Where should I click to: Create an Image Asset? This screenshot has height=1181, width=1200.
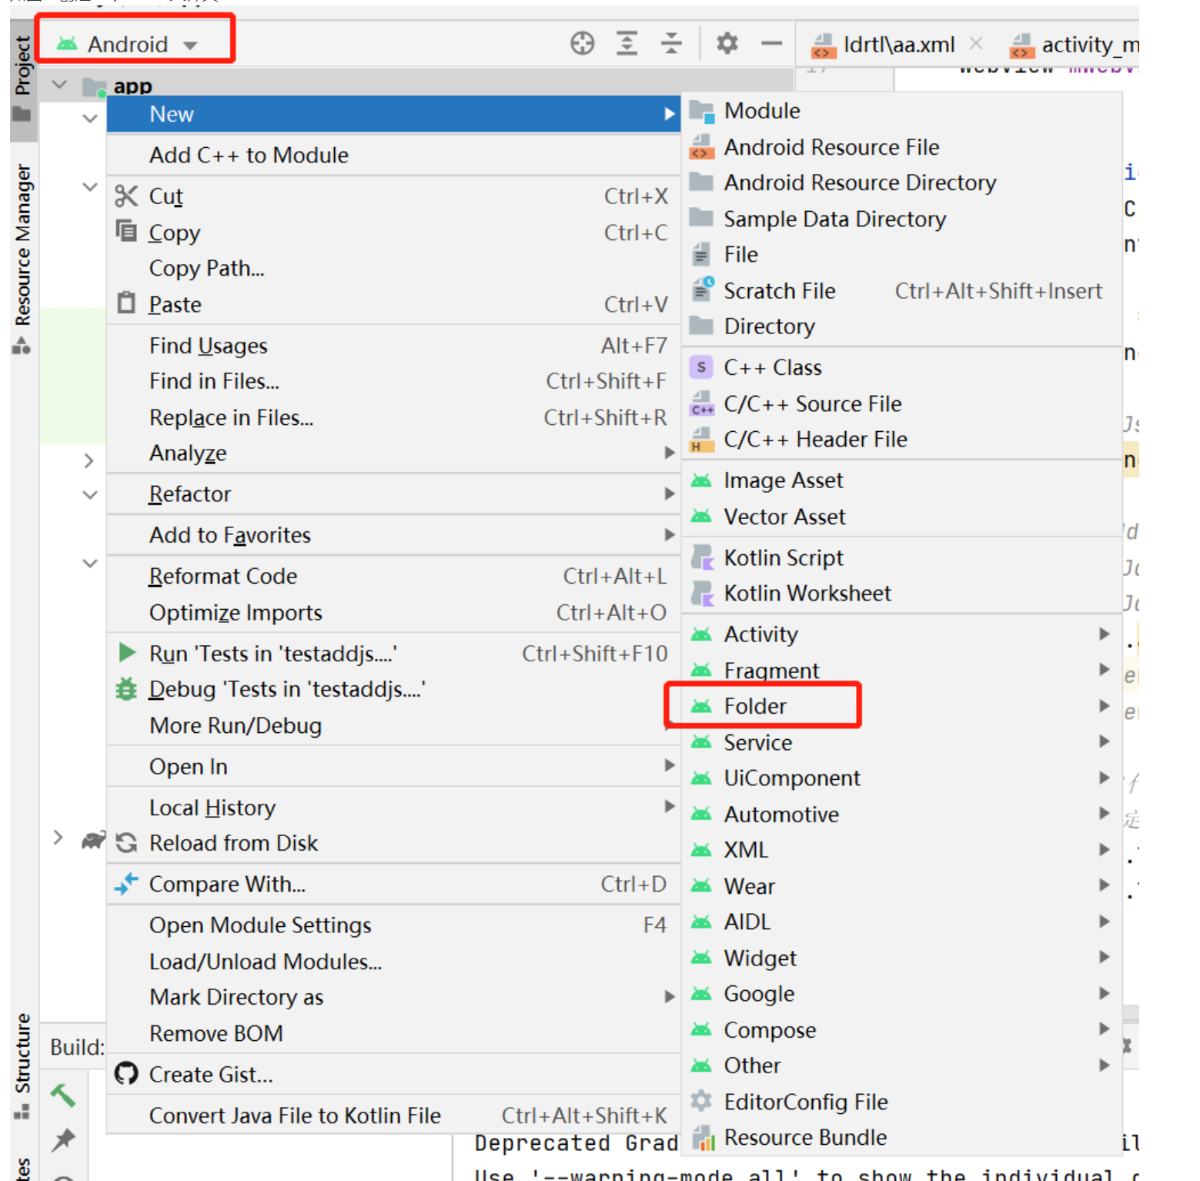902,480
